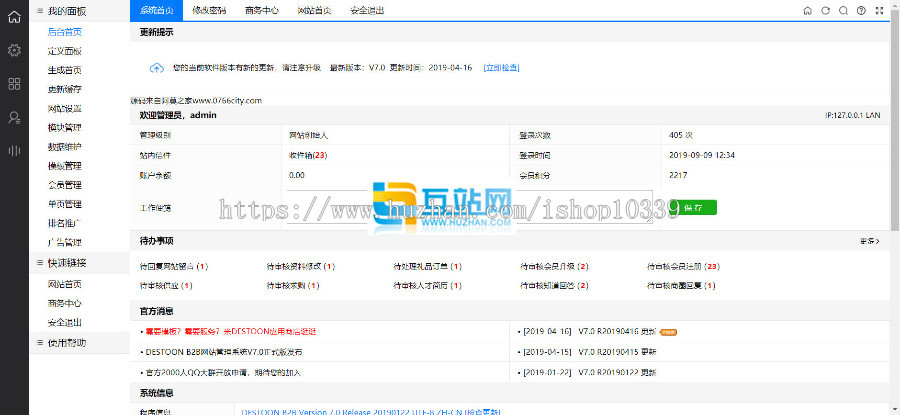Select 后台首页 in the sidebar

[x=65, y=32]
